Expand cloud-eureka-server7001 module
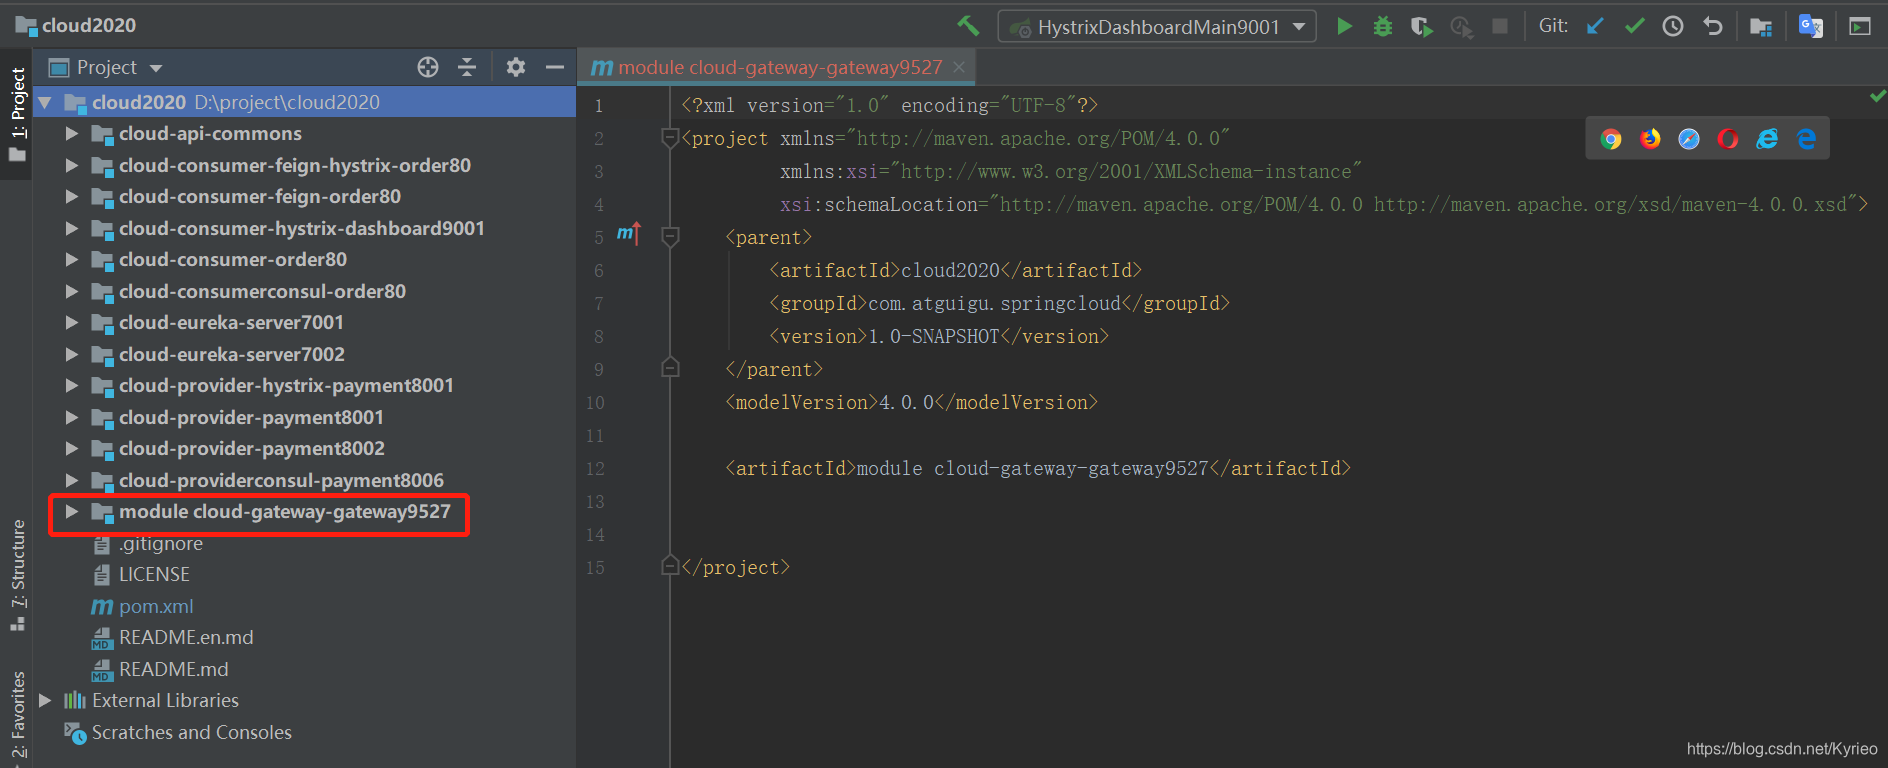Image resolution: width=1888 pixels, height=768 pixels. tap(71, 323)
